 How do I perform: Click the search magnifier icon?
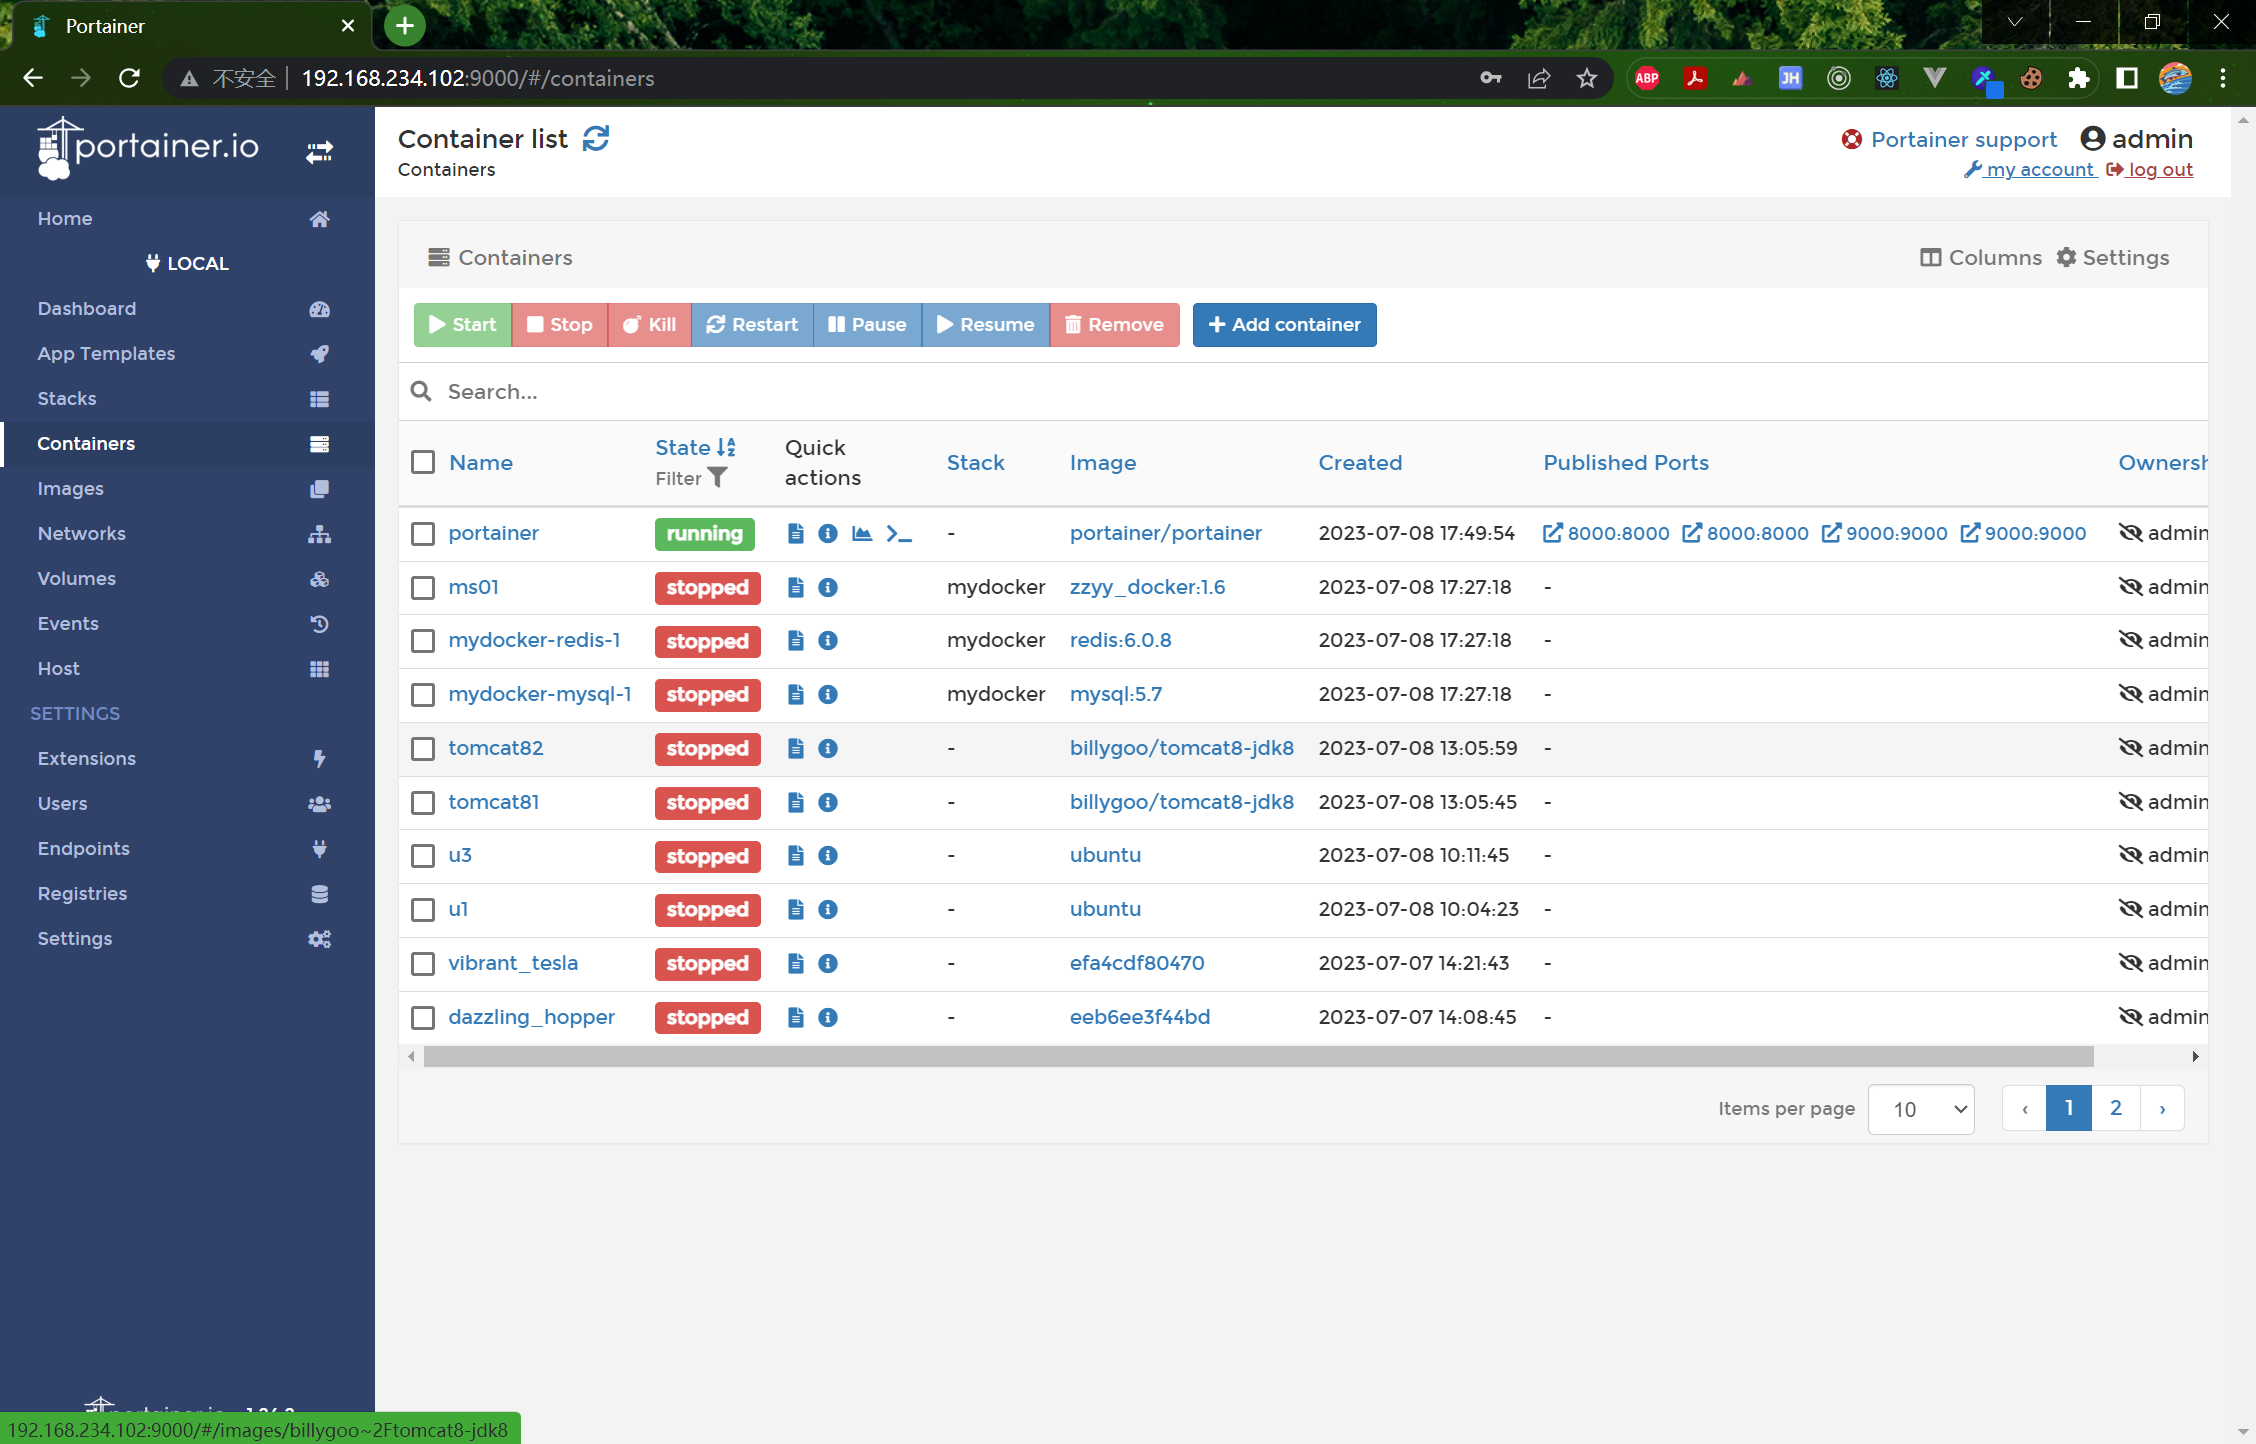point(421,391)
